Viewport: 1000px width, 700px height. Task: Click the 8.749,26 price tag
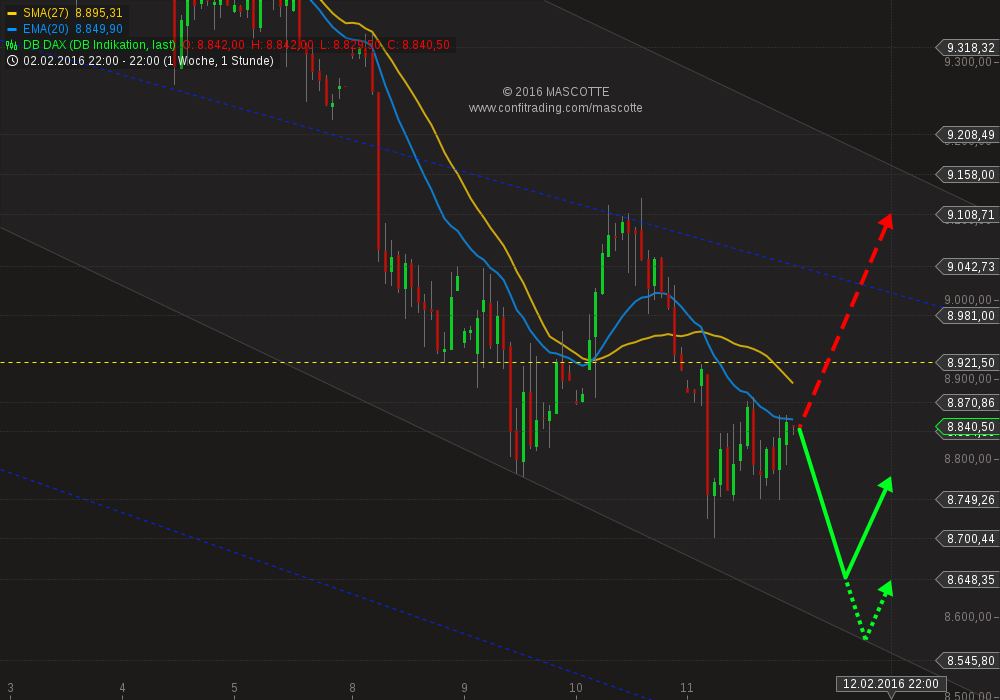click(967, 500)
